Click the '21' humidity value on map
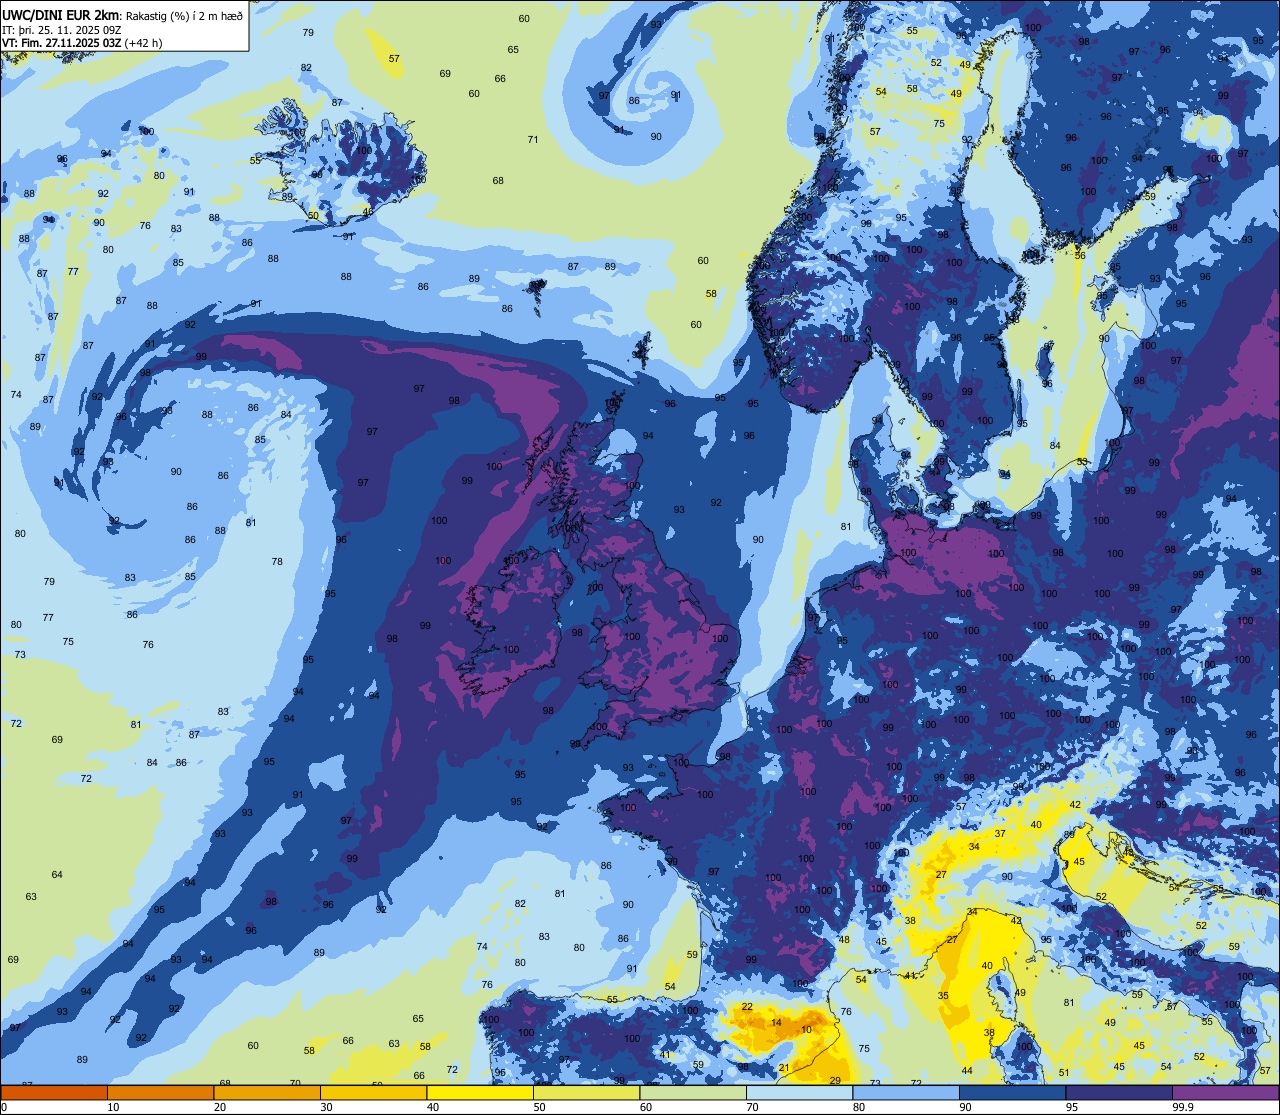The width and height of the screenshot is (1280, 1115). [784, 1069]
